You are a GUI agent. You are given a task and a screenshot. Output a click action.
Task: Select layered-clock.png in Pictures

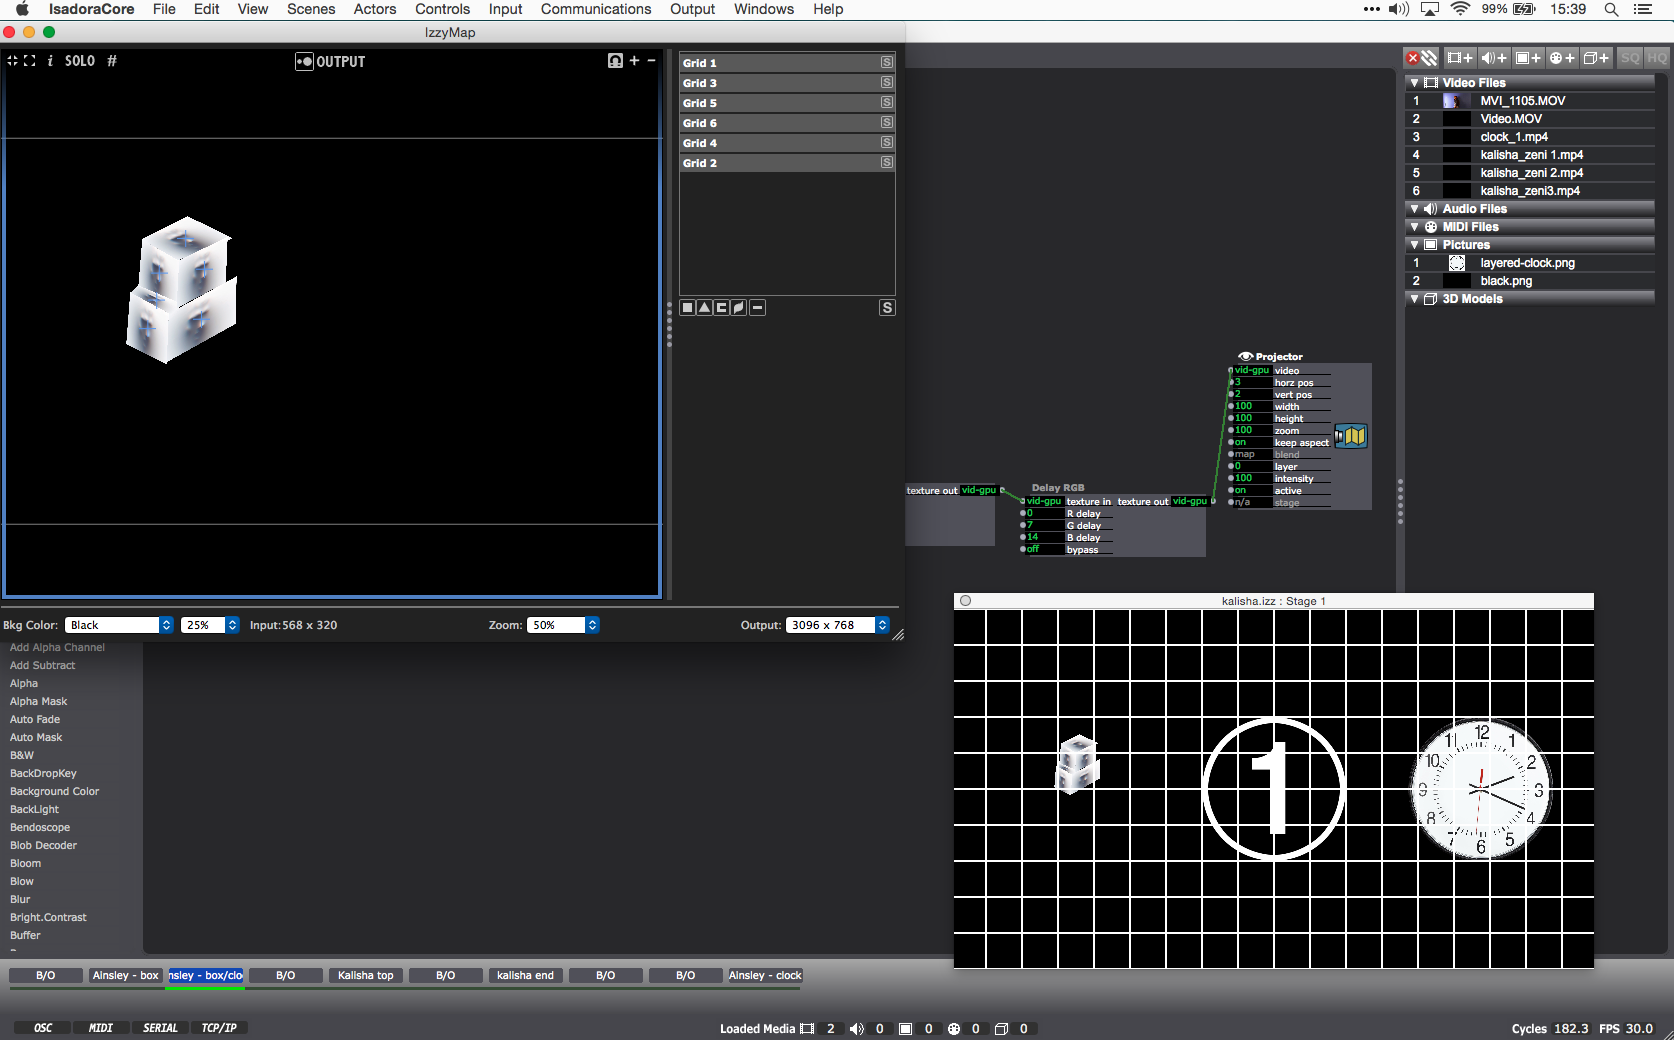pyautogui.click(x=1527, y=263)
